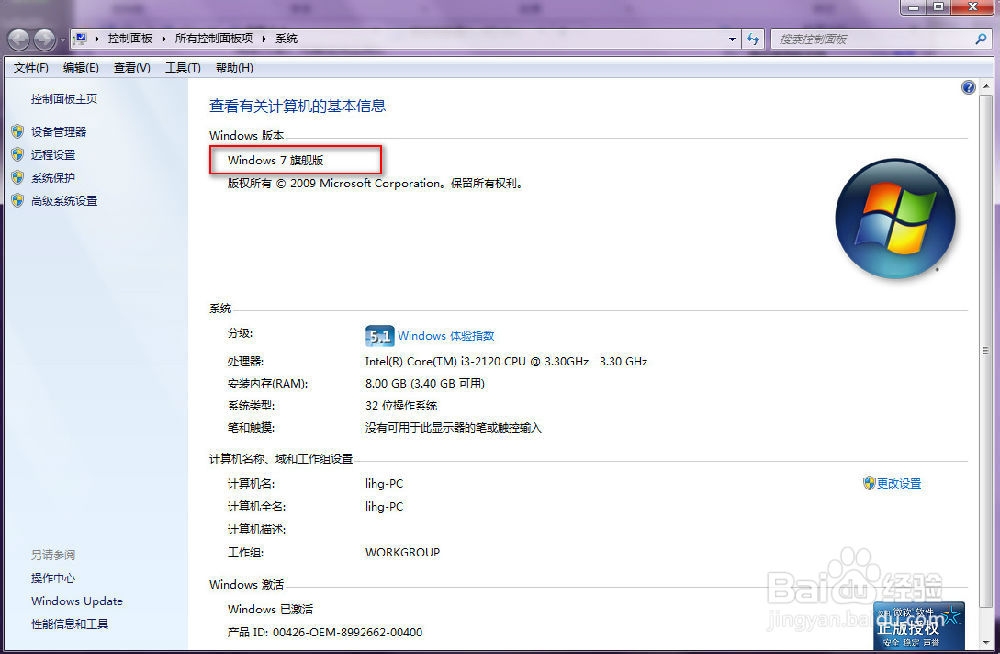Click 控制面板 in the breadcrumb path
Screen dimensions: 1000x654
[130, 38]
